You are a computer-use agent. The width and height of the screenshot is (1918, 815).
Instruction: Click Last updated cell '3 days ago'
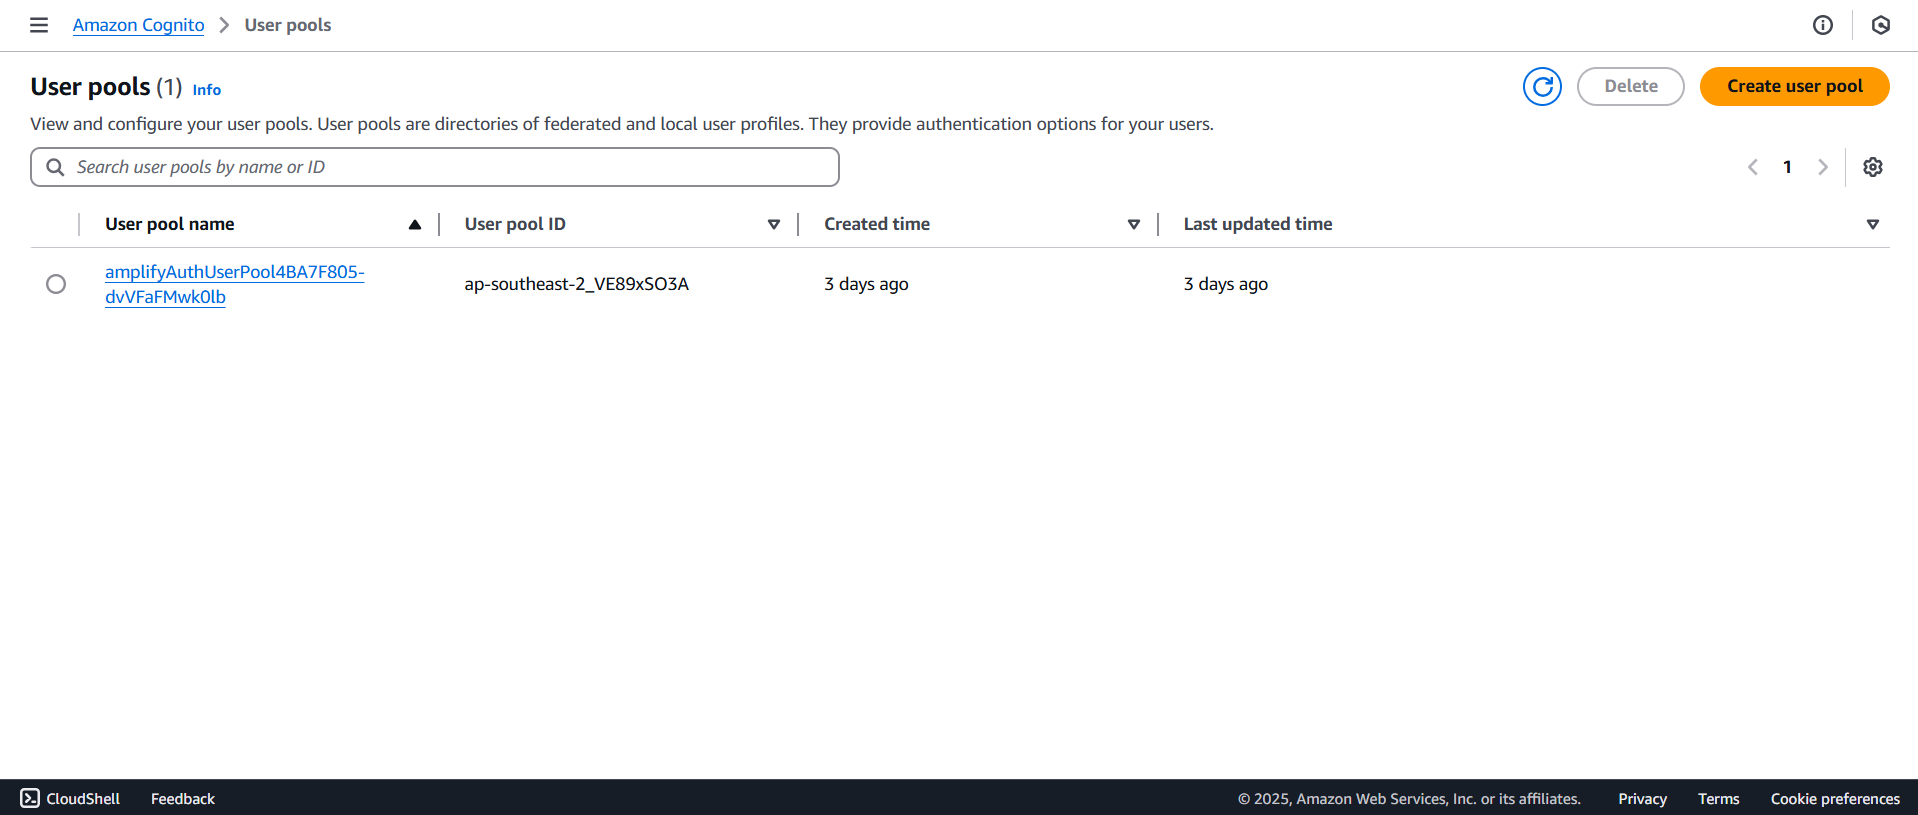click(x=1226, y=284)
